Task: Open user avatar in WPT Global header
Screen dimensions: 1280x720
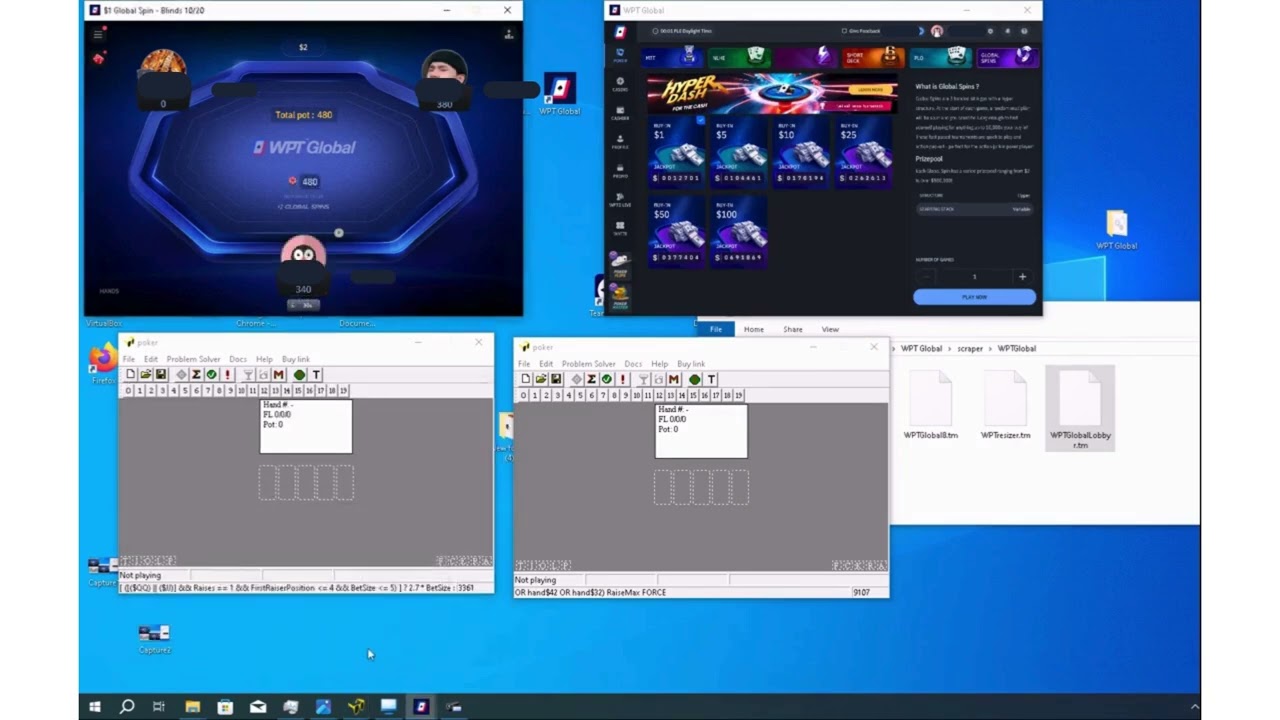Action: [937, 31]
